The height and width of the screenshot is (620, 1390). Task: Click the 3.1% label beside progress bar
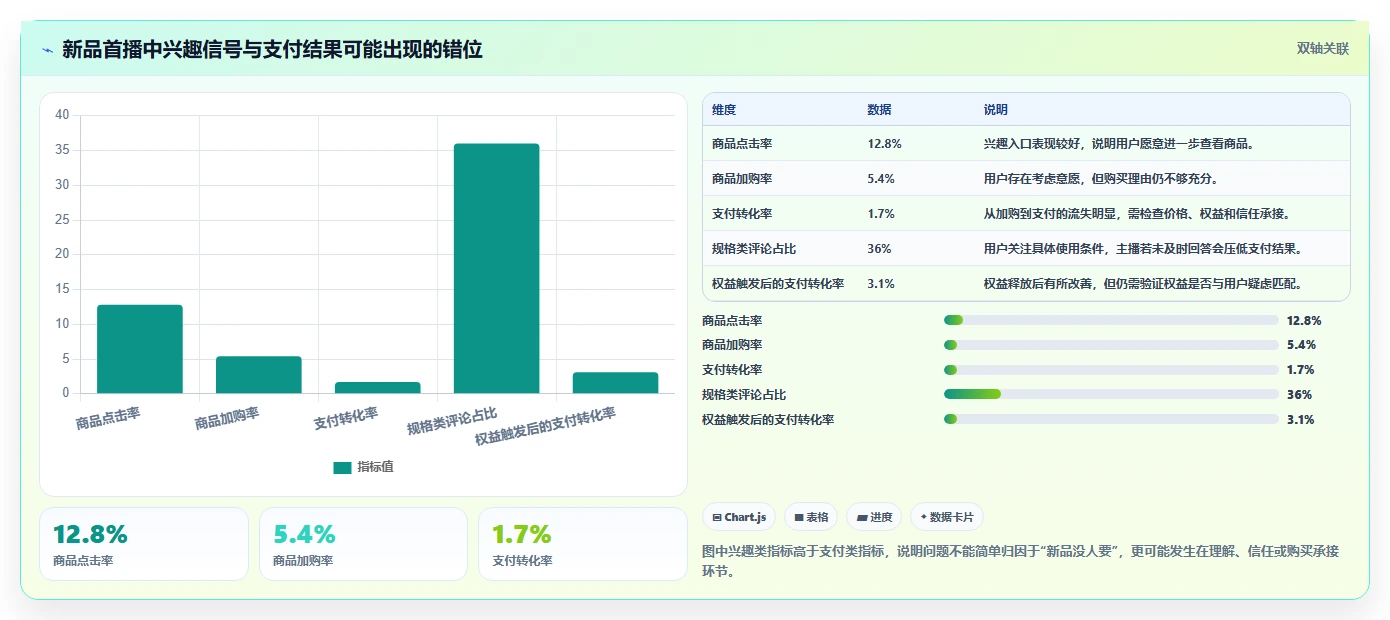click(1301, 420)
